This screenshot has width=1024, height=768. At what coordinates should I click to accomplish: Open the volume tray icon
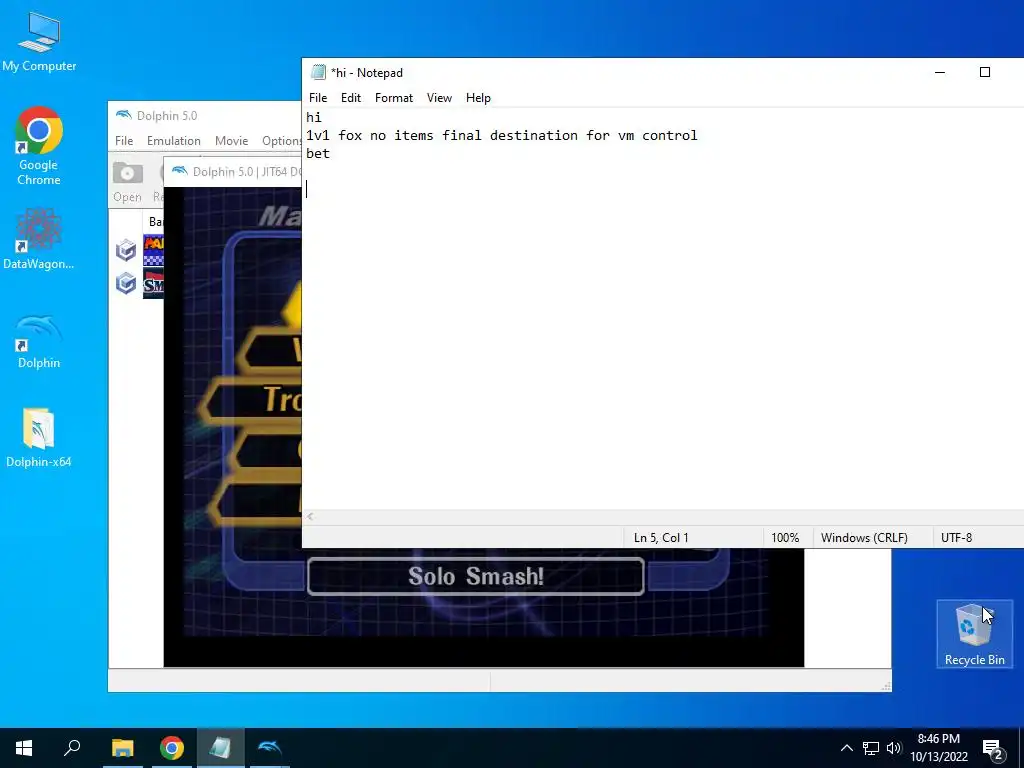[x=894, y=748]
